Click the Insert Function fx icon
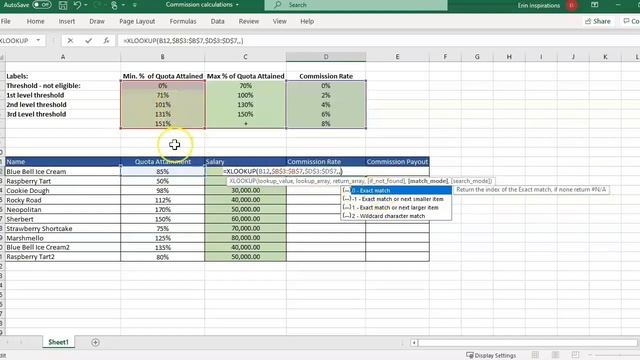The width and height of the screenshot is (640, 360). [106, 40]
